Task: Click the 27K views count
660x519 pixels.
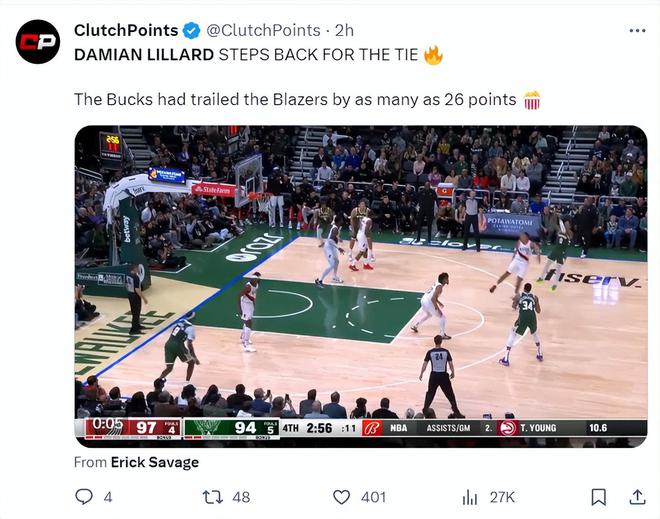Action: click(x=502, y=497)
